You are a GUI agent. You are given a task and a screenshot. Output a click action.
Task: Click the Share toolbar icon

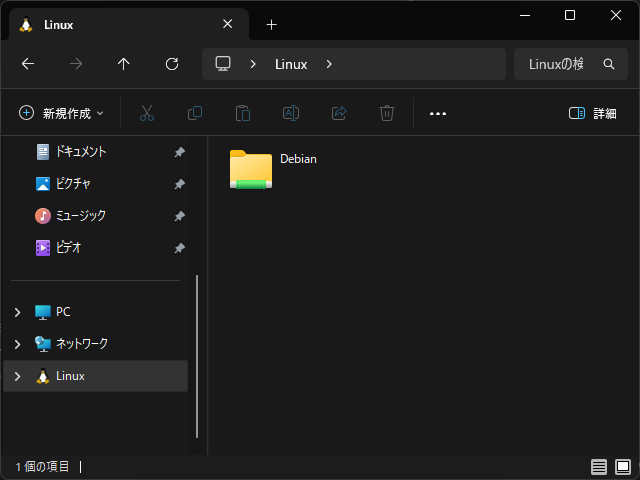tap(339, 113)
